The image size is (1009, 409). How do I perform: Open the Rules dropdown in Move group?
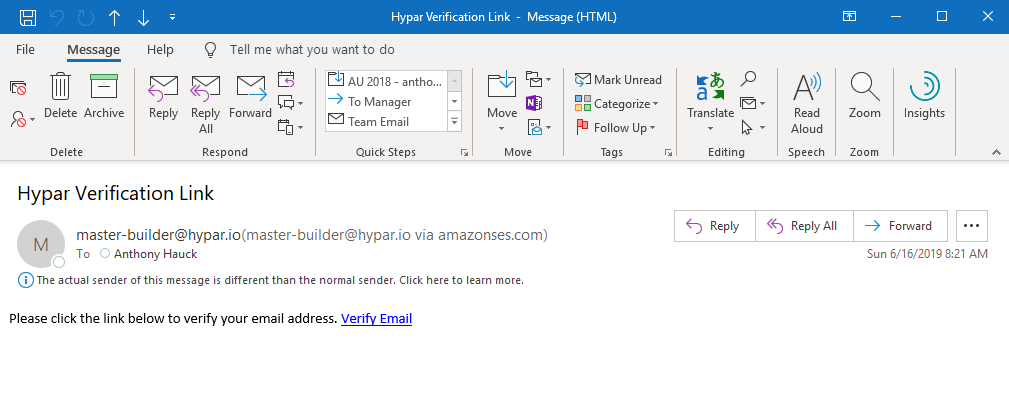point(538,79)
